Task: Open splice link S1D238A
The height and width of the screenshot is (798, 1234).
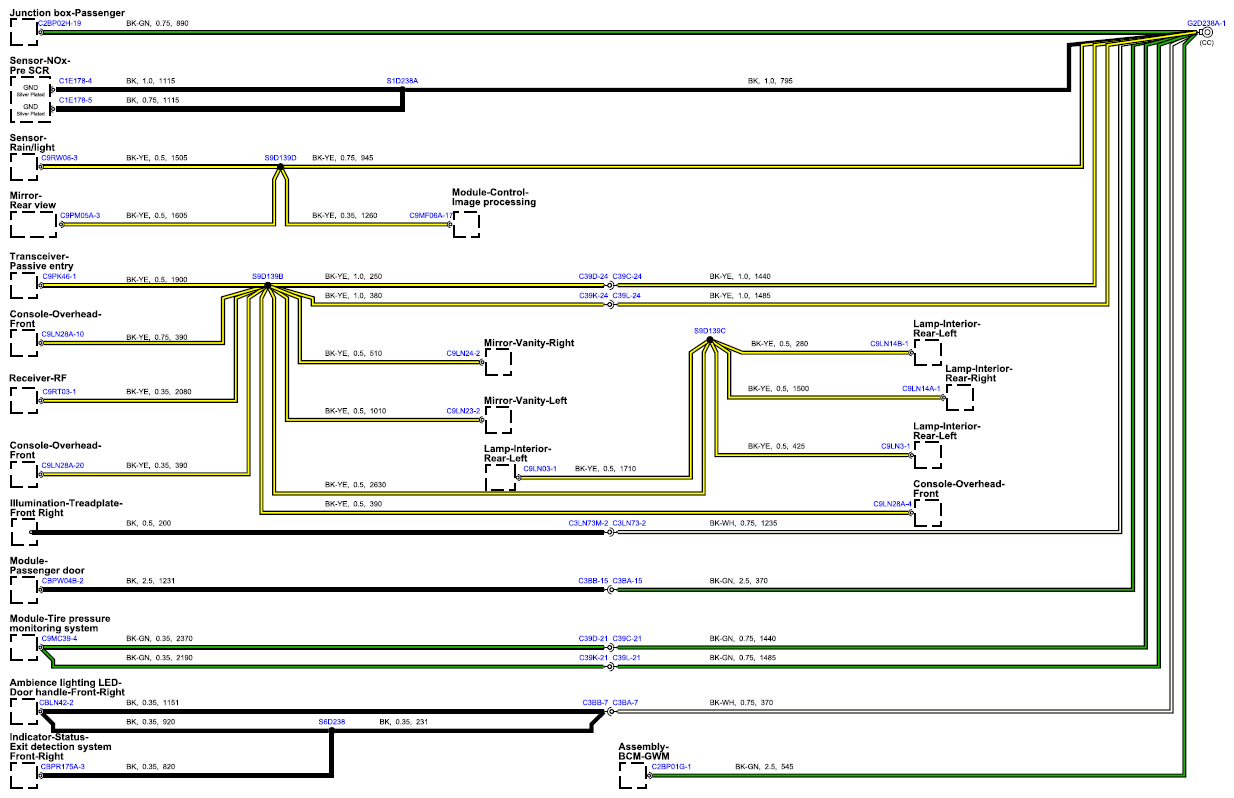Action: point(402,80)
